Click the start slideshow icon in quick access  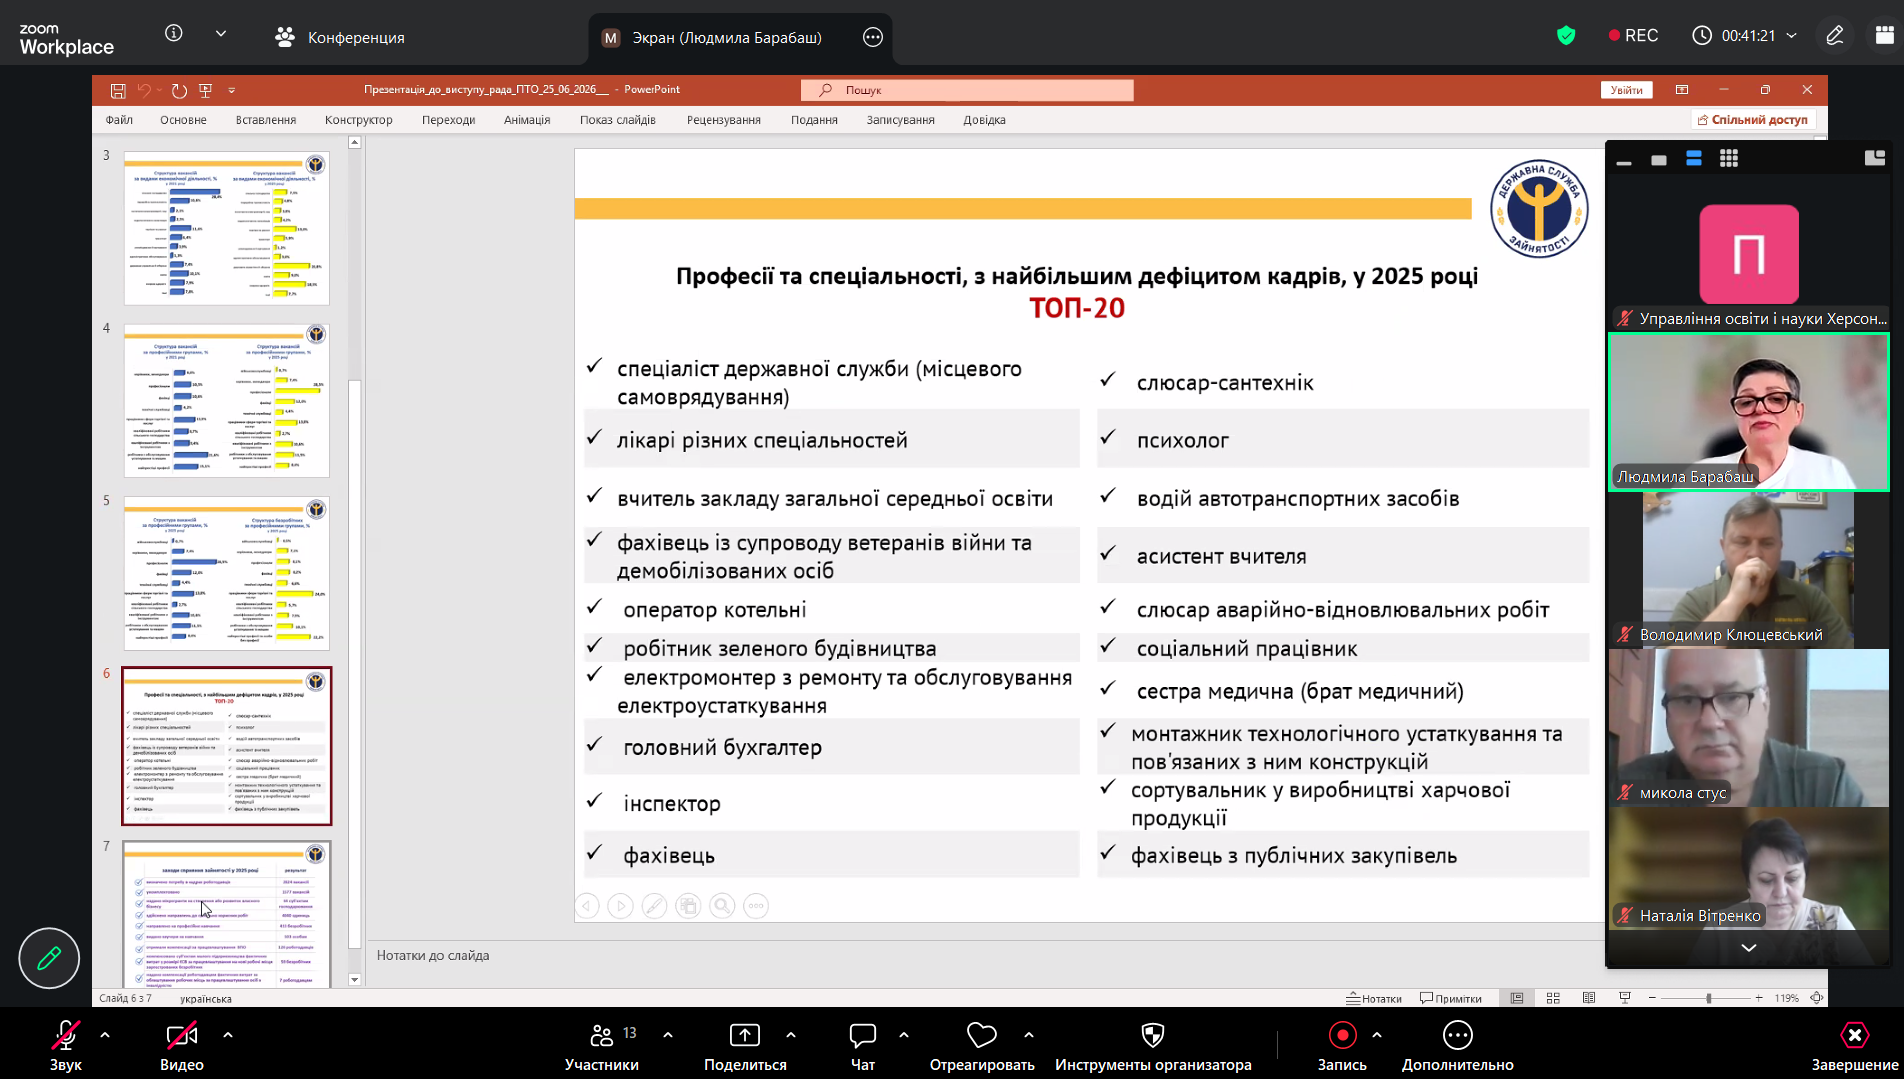tap(206, 90)
